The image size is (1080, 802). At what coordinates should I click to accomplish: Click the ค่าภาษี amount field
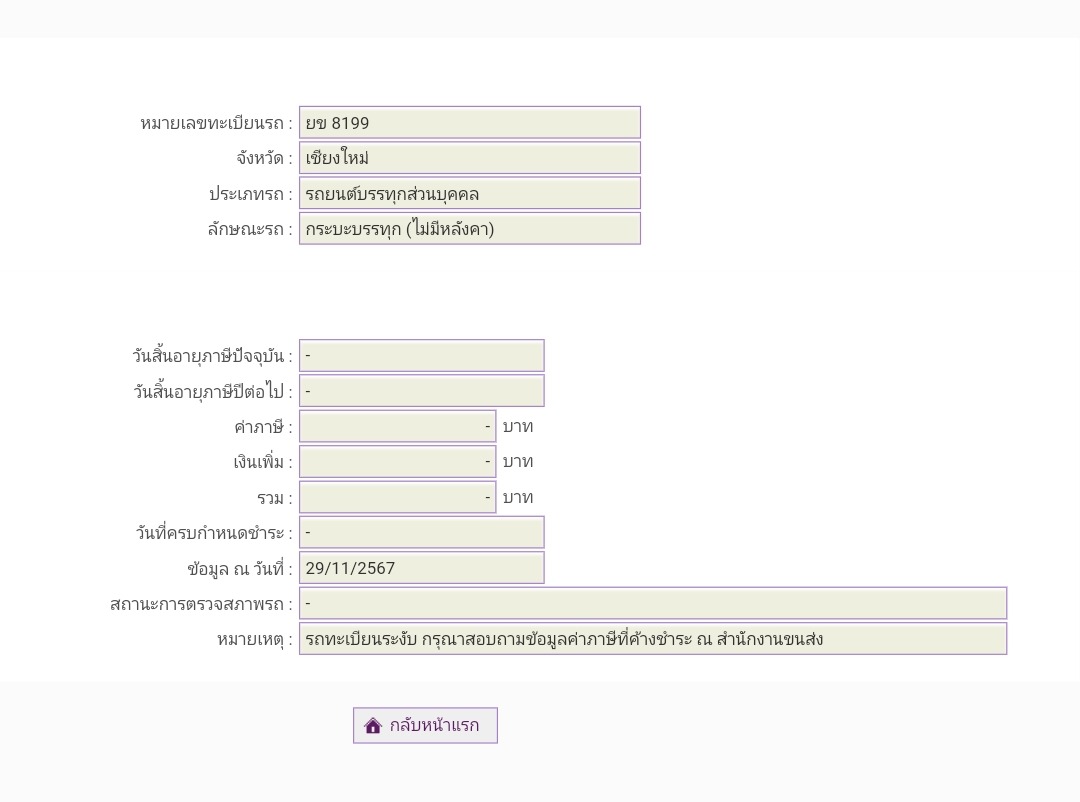click(x=397, y=427)
